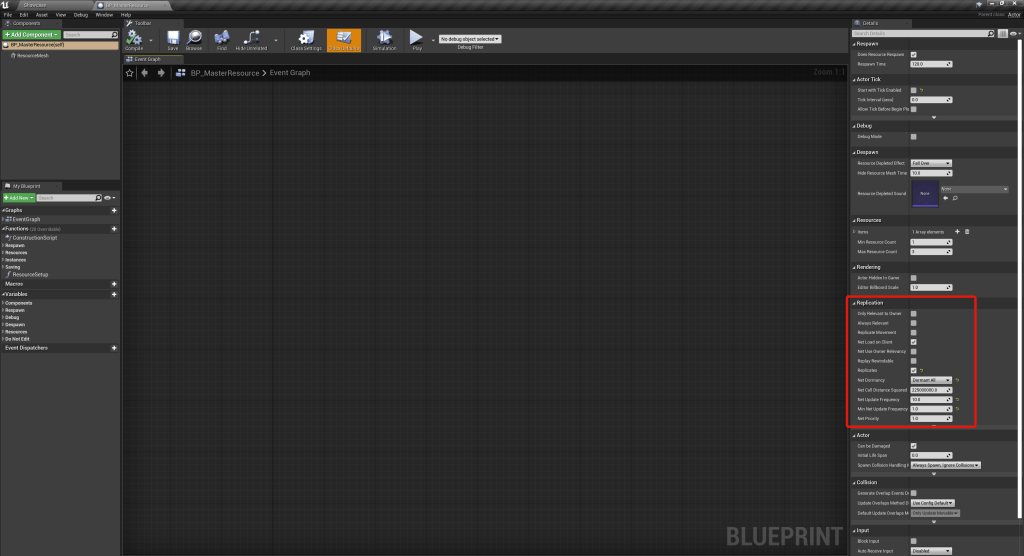The image size is (1024, 556).
Task: Use selected asset for Resource Depleted Sound
Action: (946, 198)
